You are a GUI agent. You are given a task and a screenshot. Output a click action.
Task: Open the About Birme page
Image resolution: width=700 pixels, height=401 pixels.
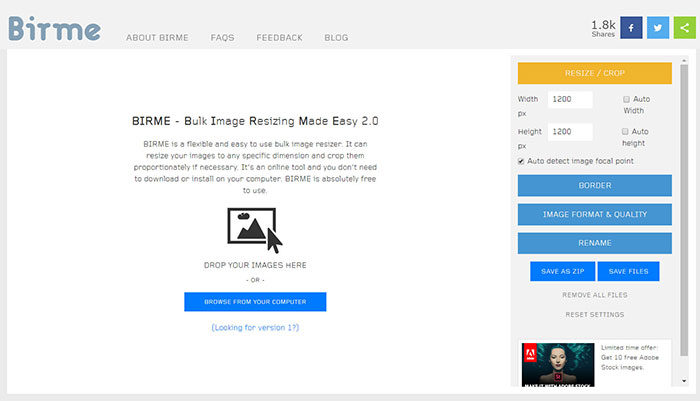157,38
